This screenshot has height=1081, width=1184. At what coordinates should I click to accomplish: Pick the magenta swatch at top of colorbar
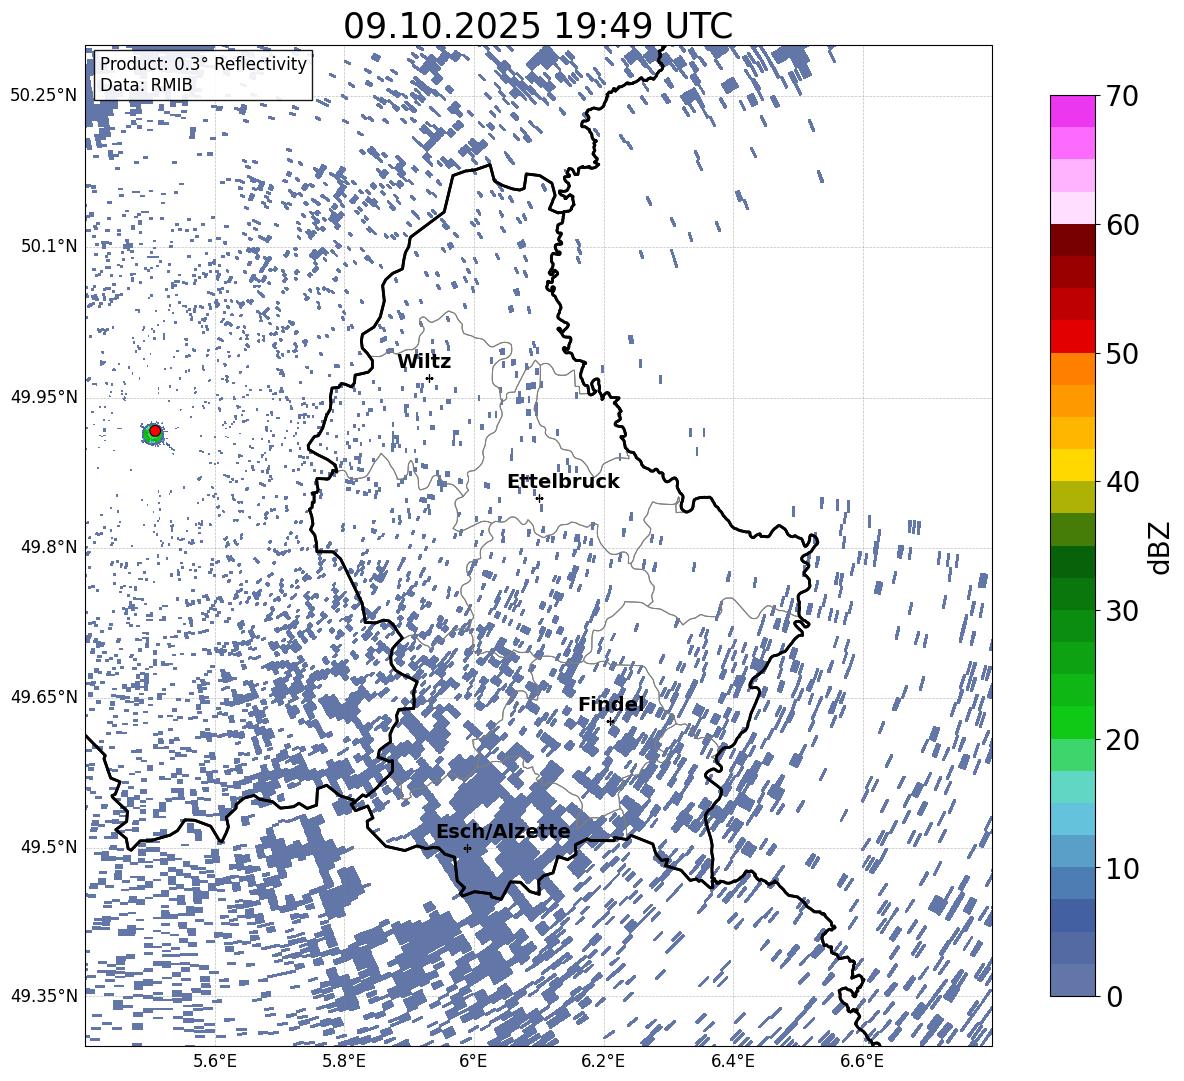1072,112
